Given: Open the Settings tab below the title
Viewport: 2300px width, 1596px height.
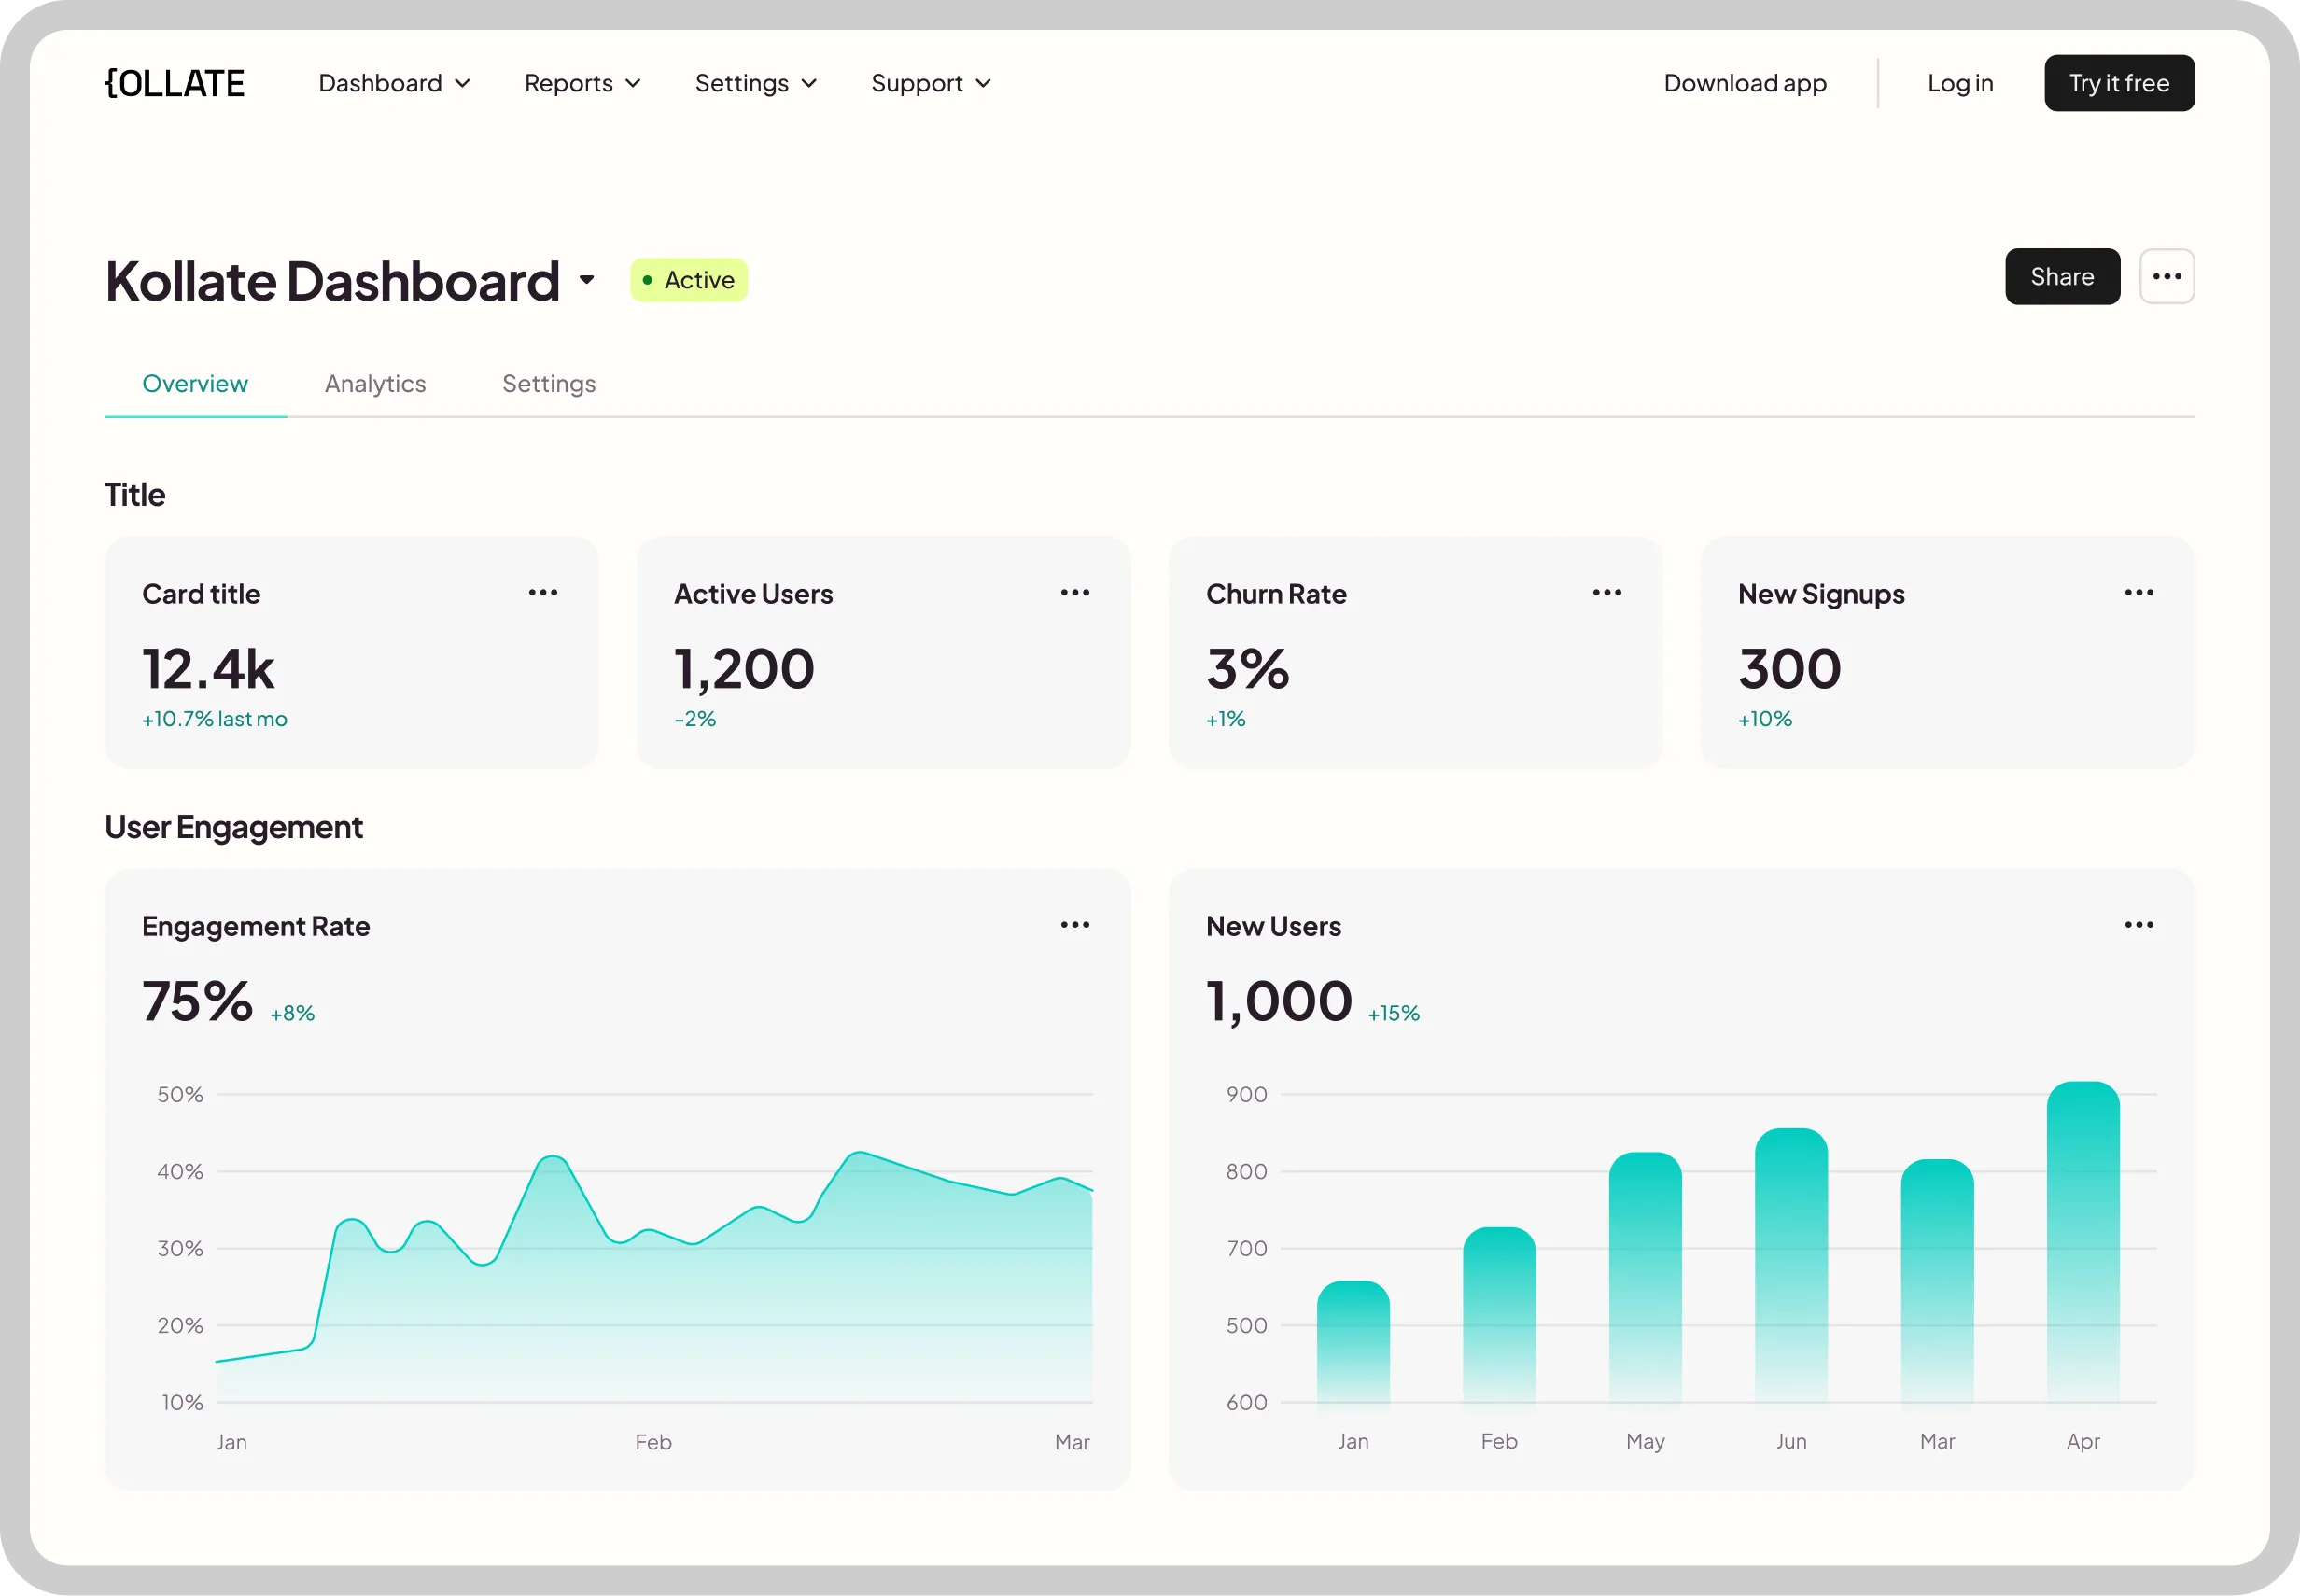Looking at the screenshot, I should point(548,384).
